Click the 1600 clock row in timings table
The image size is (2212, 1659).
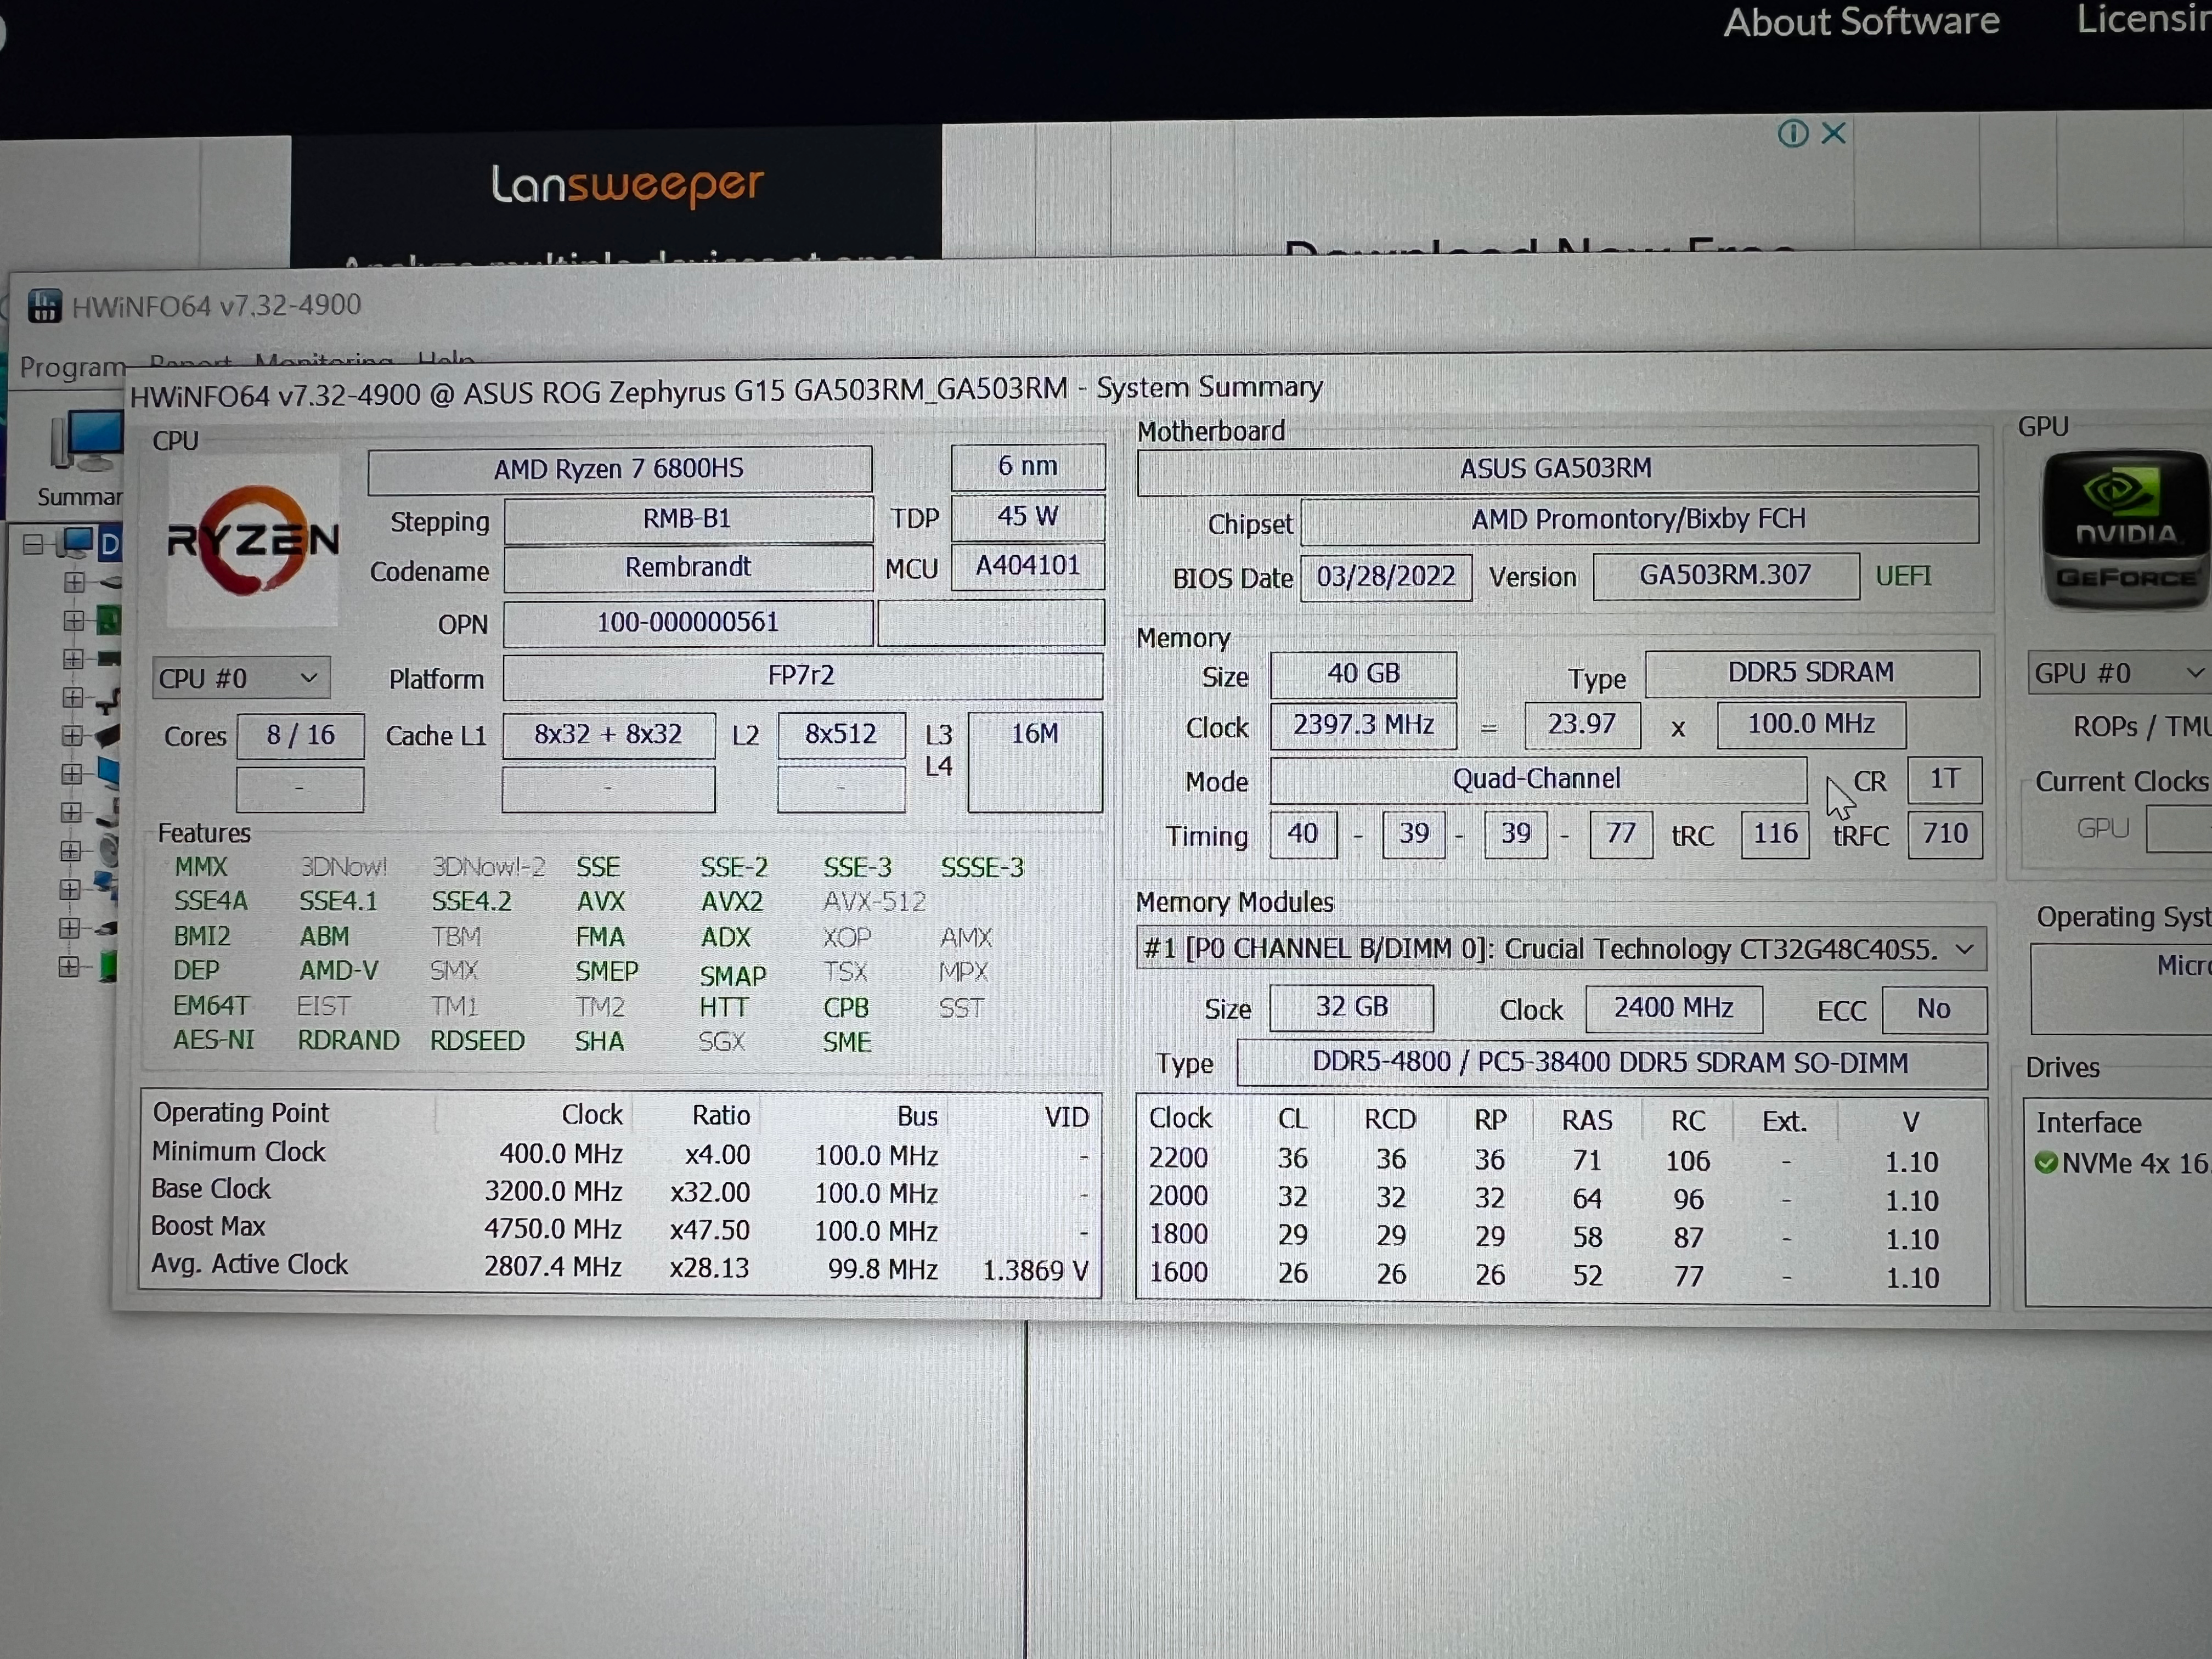pos(1545,1274)
